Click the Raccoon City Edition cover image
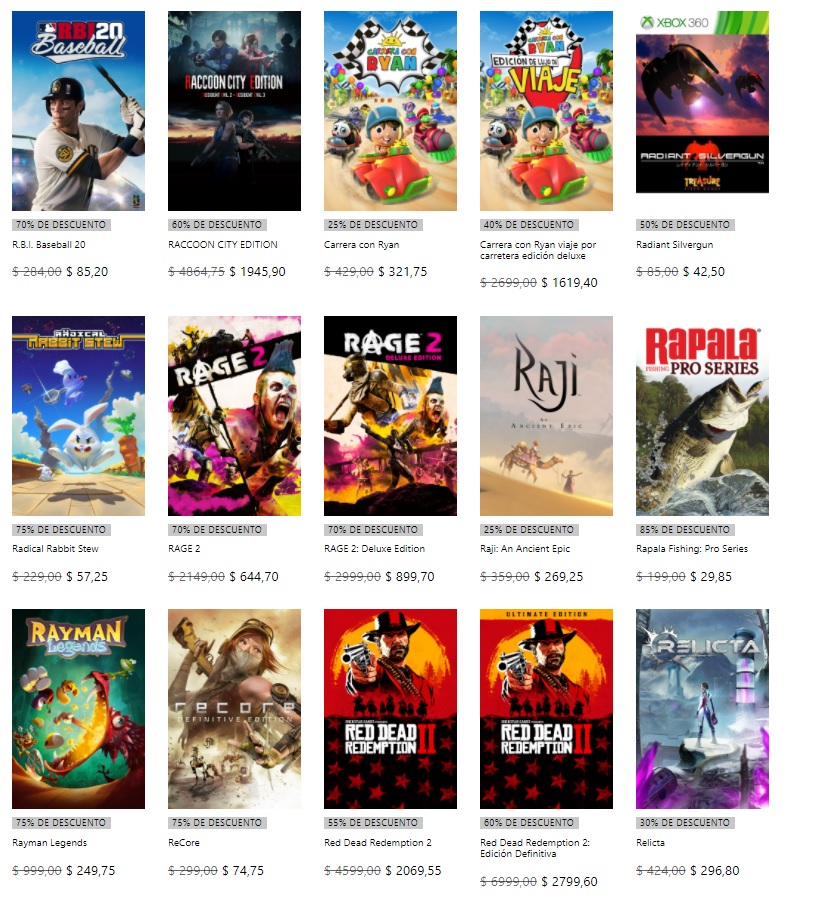Screen dimensions: 818x897 click(x=235, y=111)
